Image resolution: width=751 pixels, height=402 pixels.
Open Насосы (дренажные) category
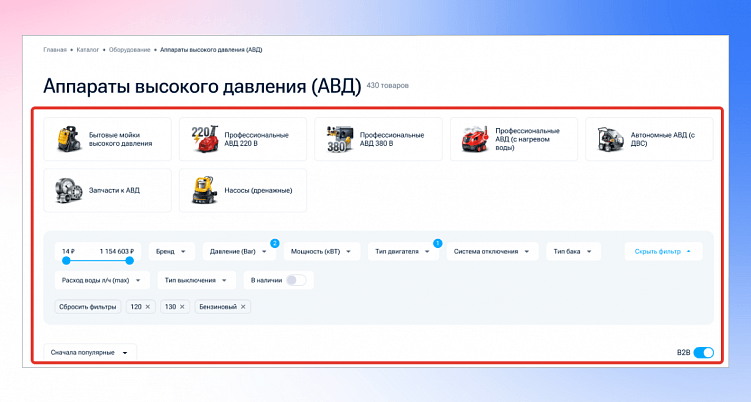tap(243, 190)
